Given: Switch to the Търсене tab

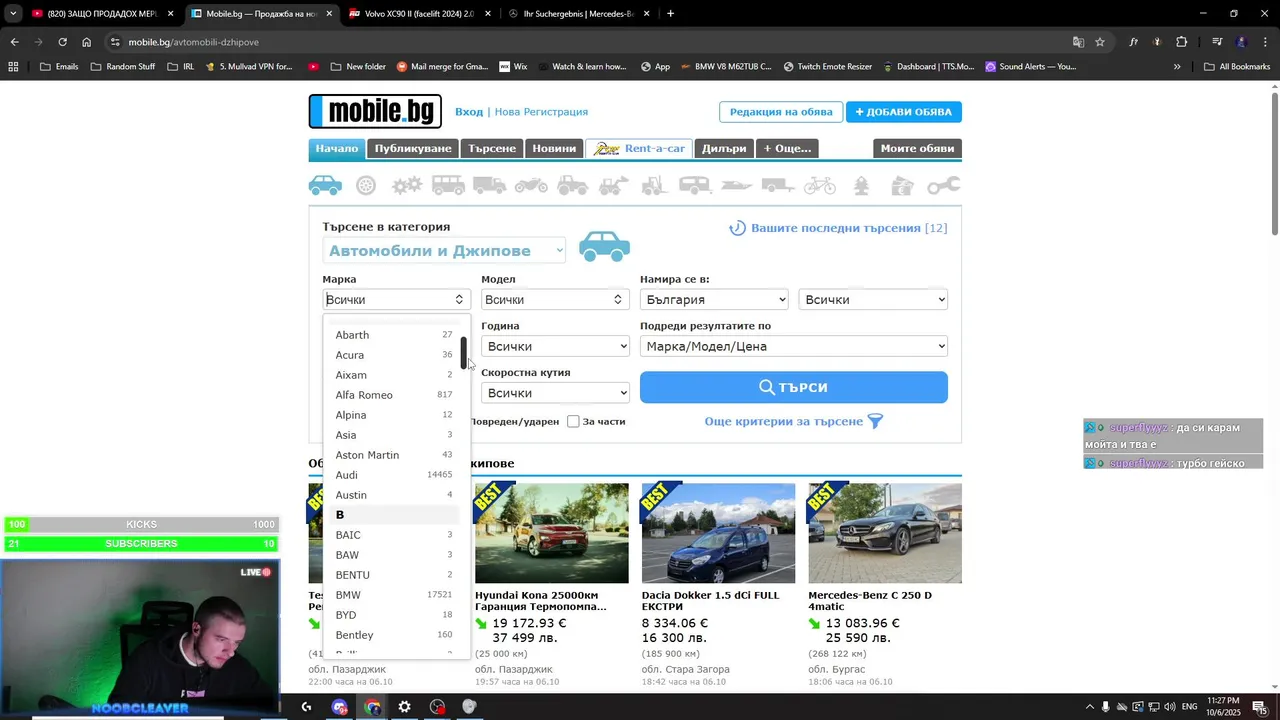Looking at the screenshot, I should [x=492, y=149].
